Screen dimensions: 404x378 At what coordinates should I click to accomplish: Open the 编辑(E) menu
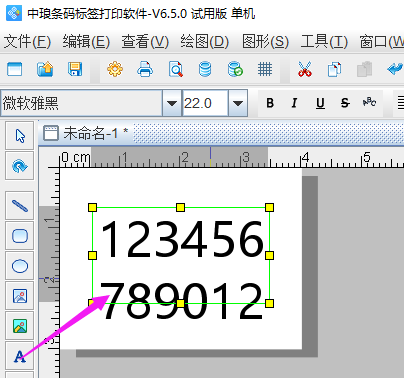(86, 42)
